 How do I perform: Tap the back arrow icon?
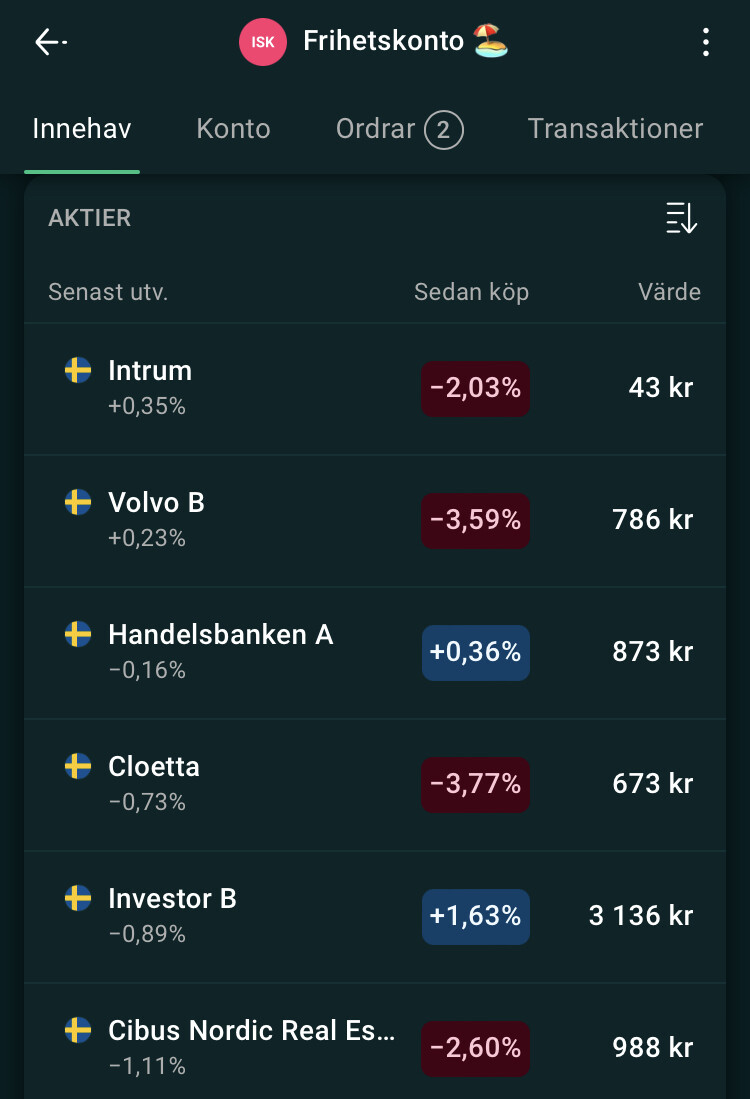click(x=50, y=42)
